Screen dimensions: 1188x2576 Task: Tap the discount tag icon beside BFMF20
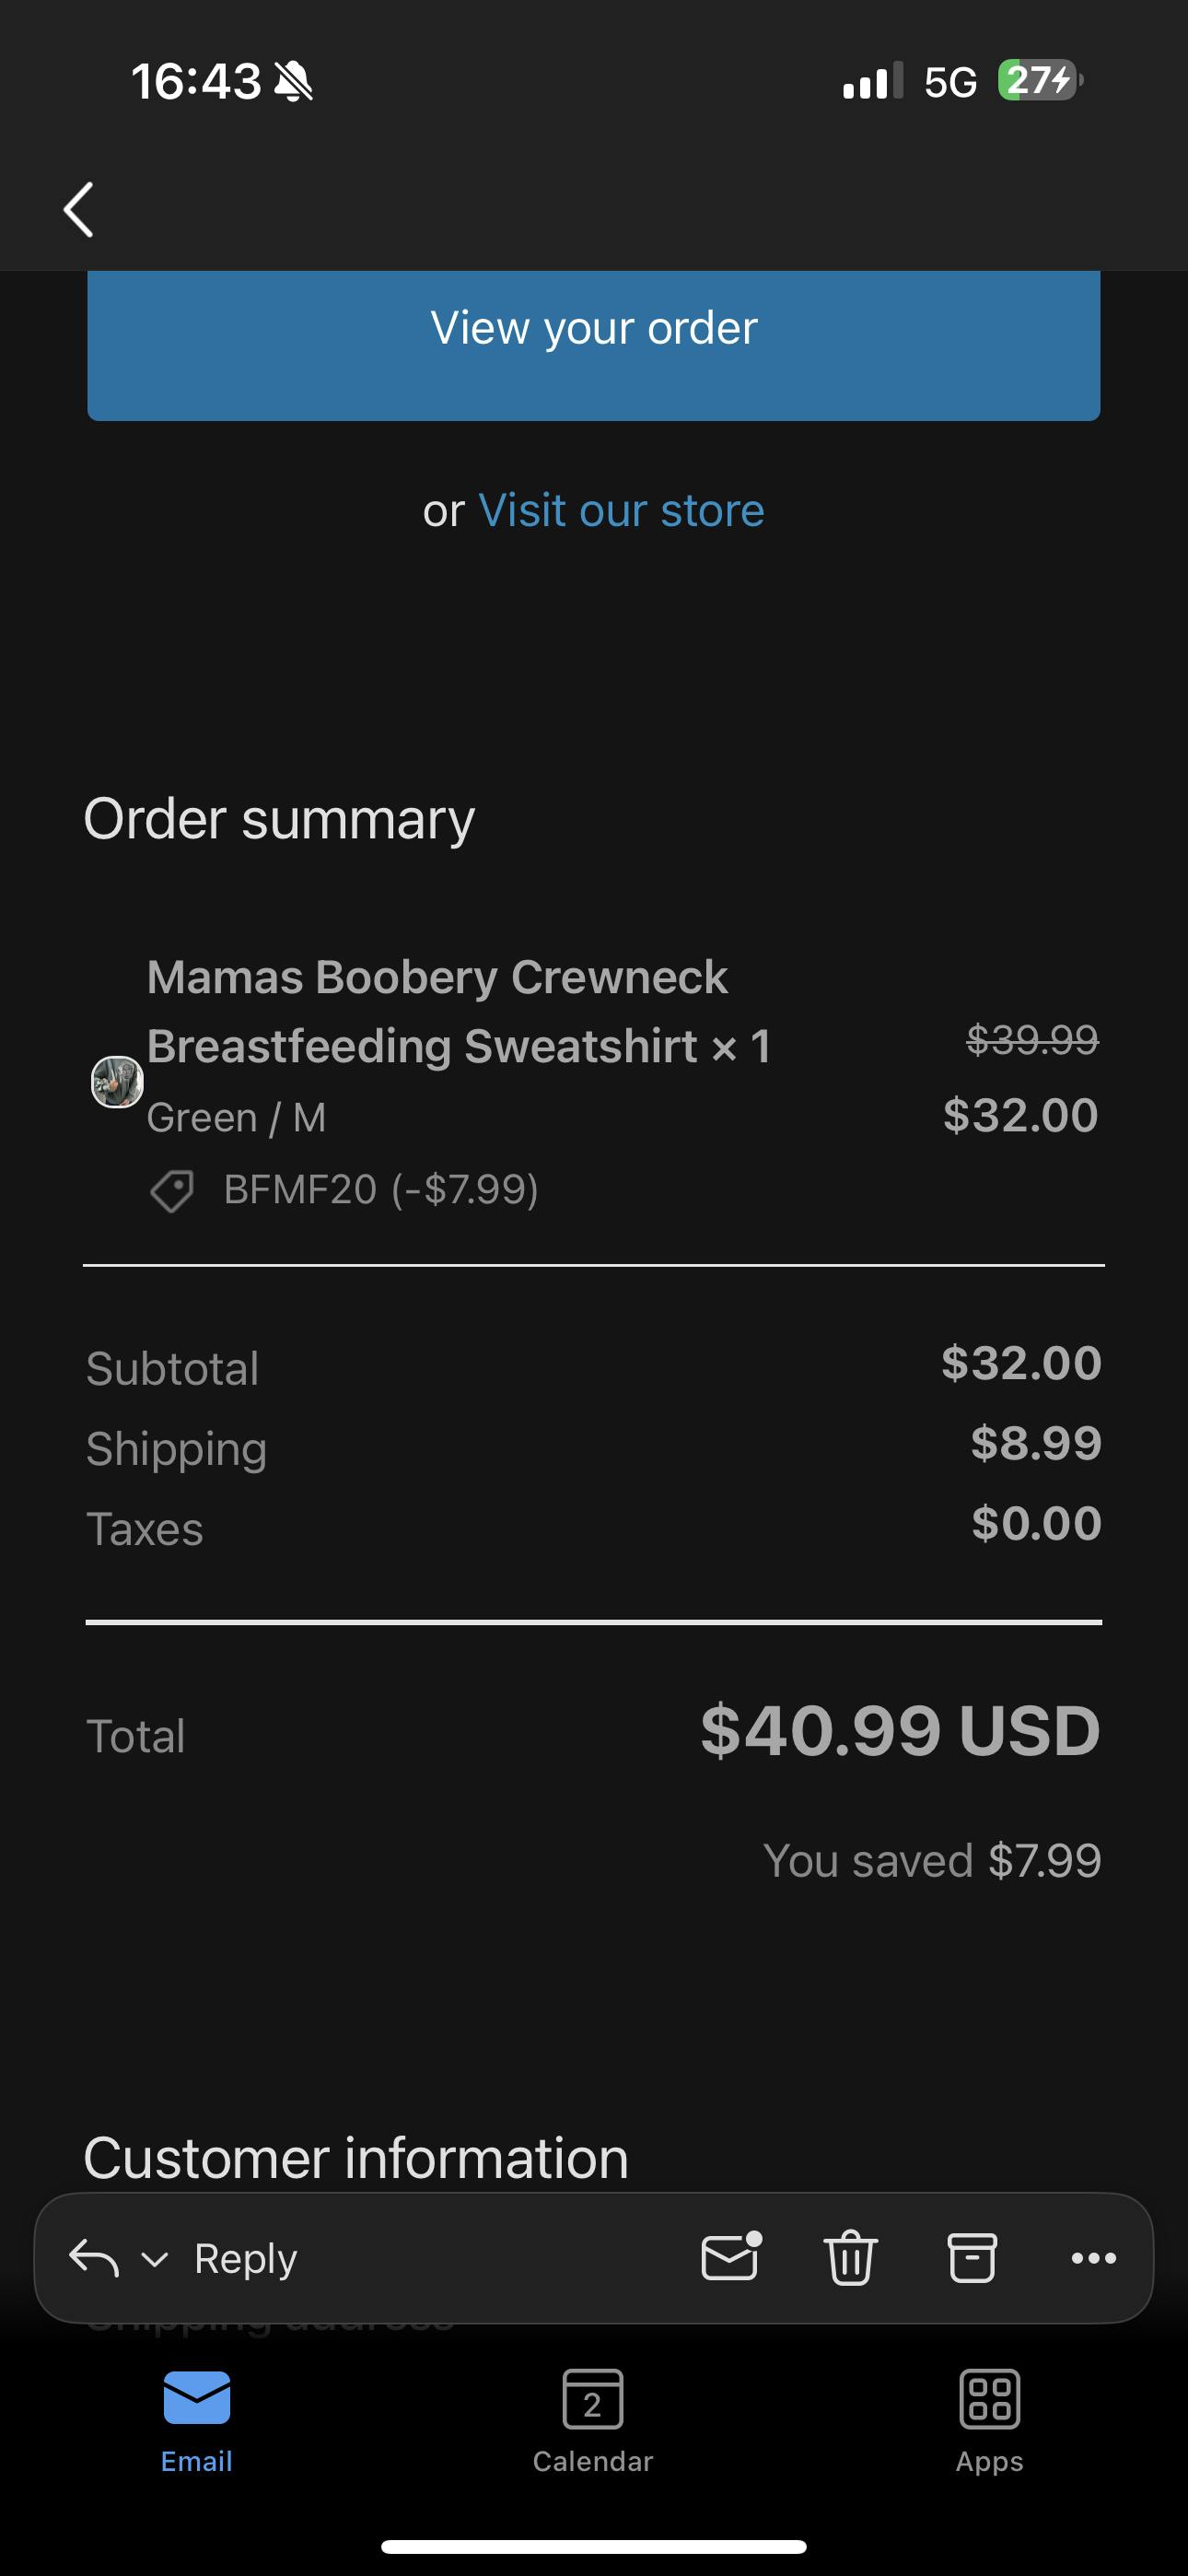172,1190
